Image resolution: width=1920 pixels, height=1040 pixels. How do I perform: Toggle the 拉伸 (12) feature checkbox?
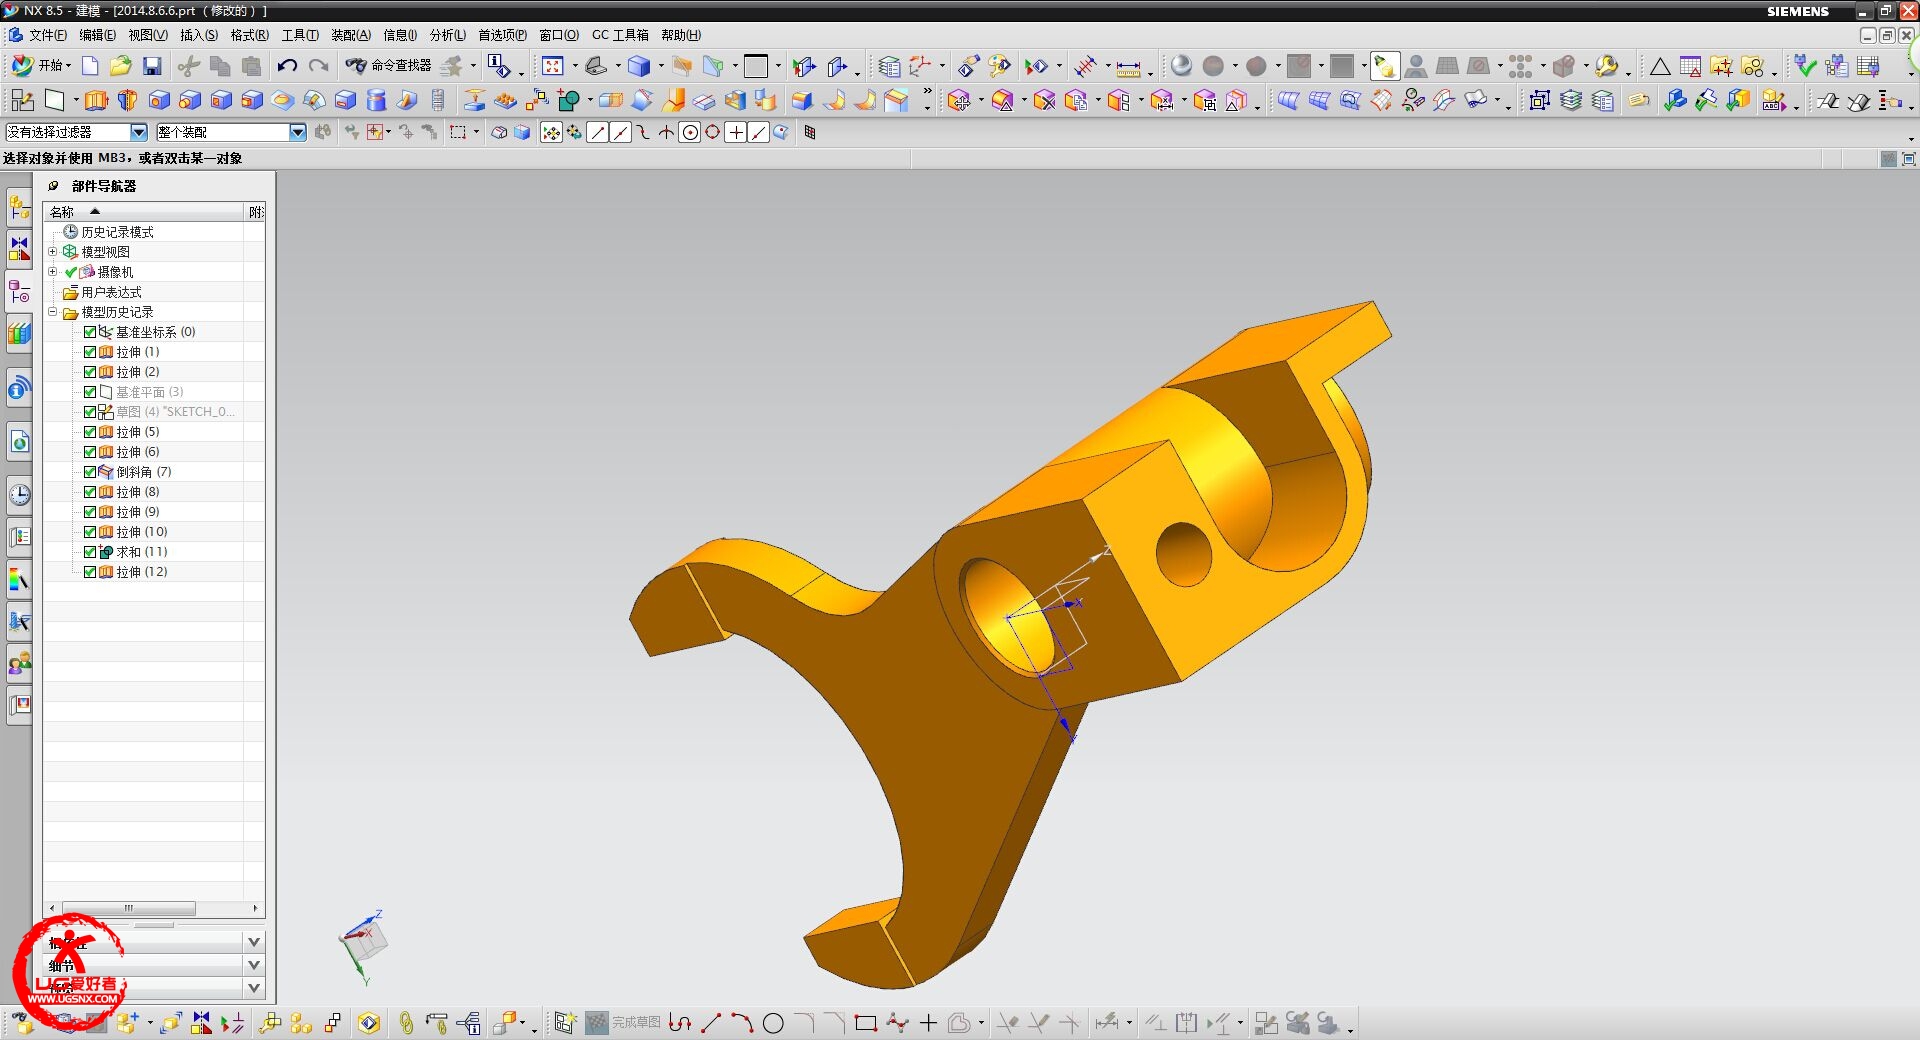point(90,572)
